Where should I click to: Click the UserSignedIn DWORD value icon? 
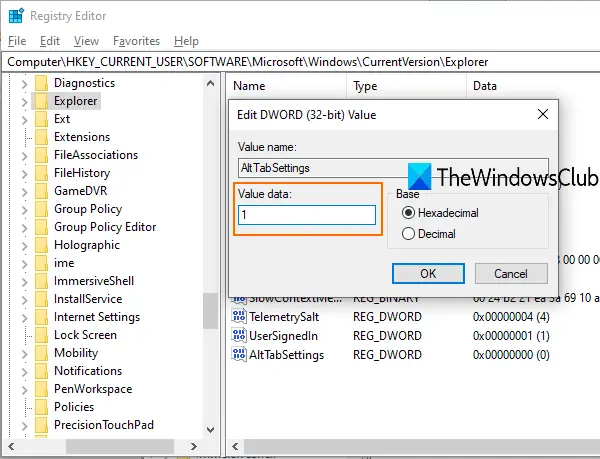pos(239,335)
